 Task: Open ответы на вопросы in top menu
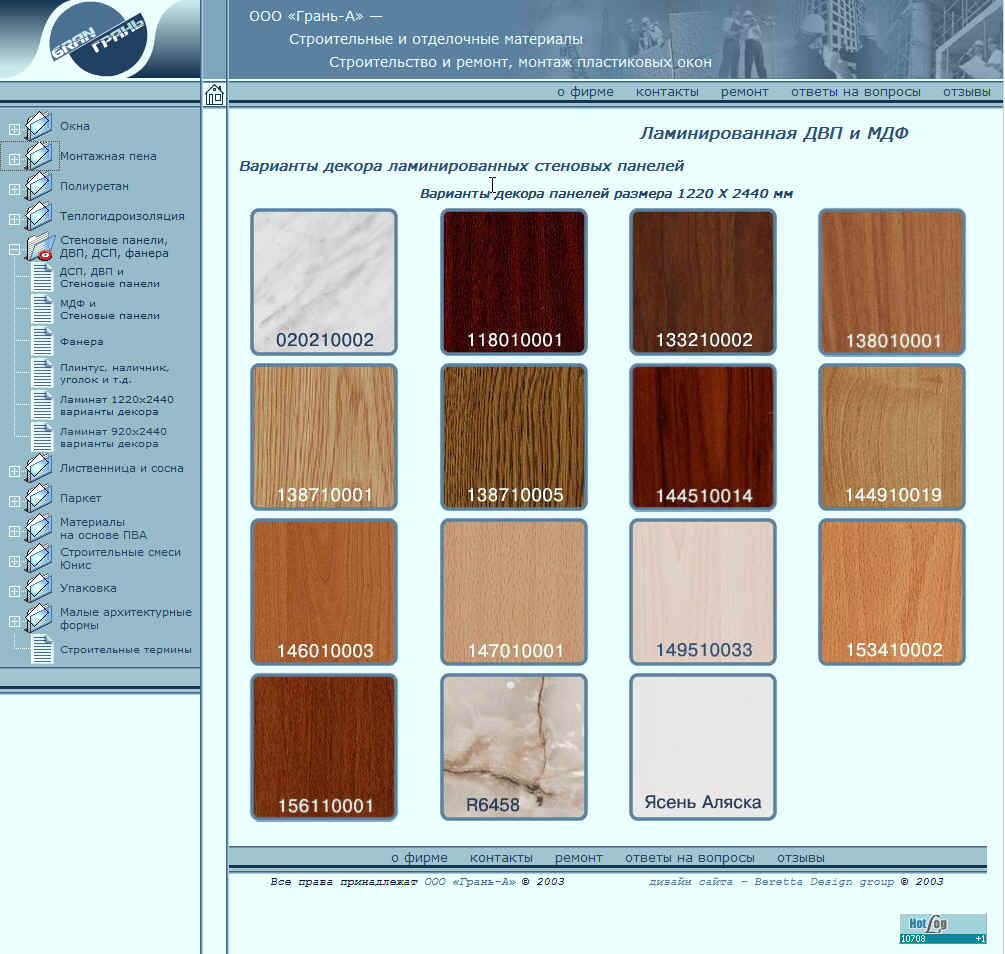point(855,92)
